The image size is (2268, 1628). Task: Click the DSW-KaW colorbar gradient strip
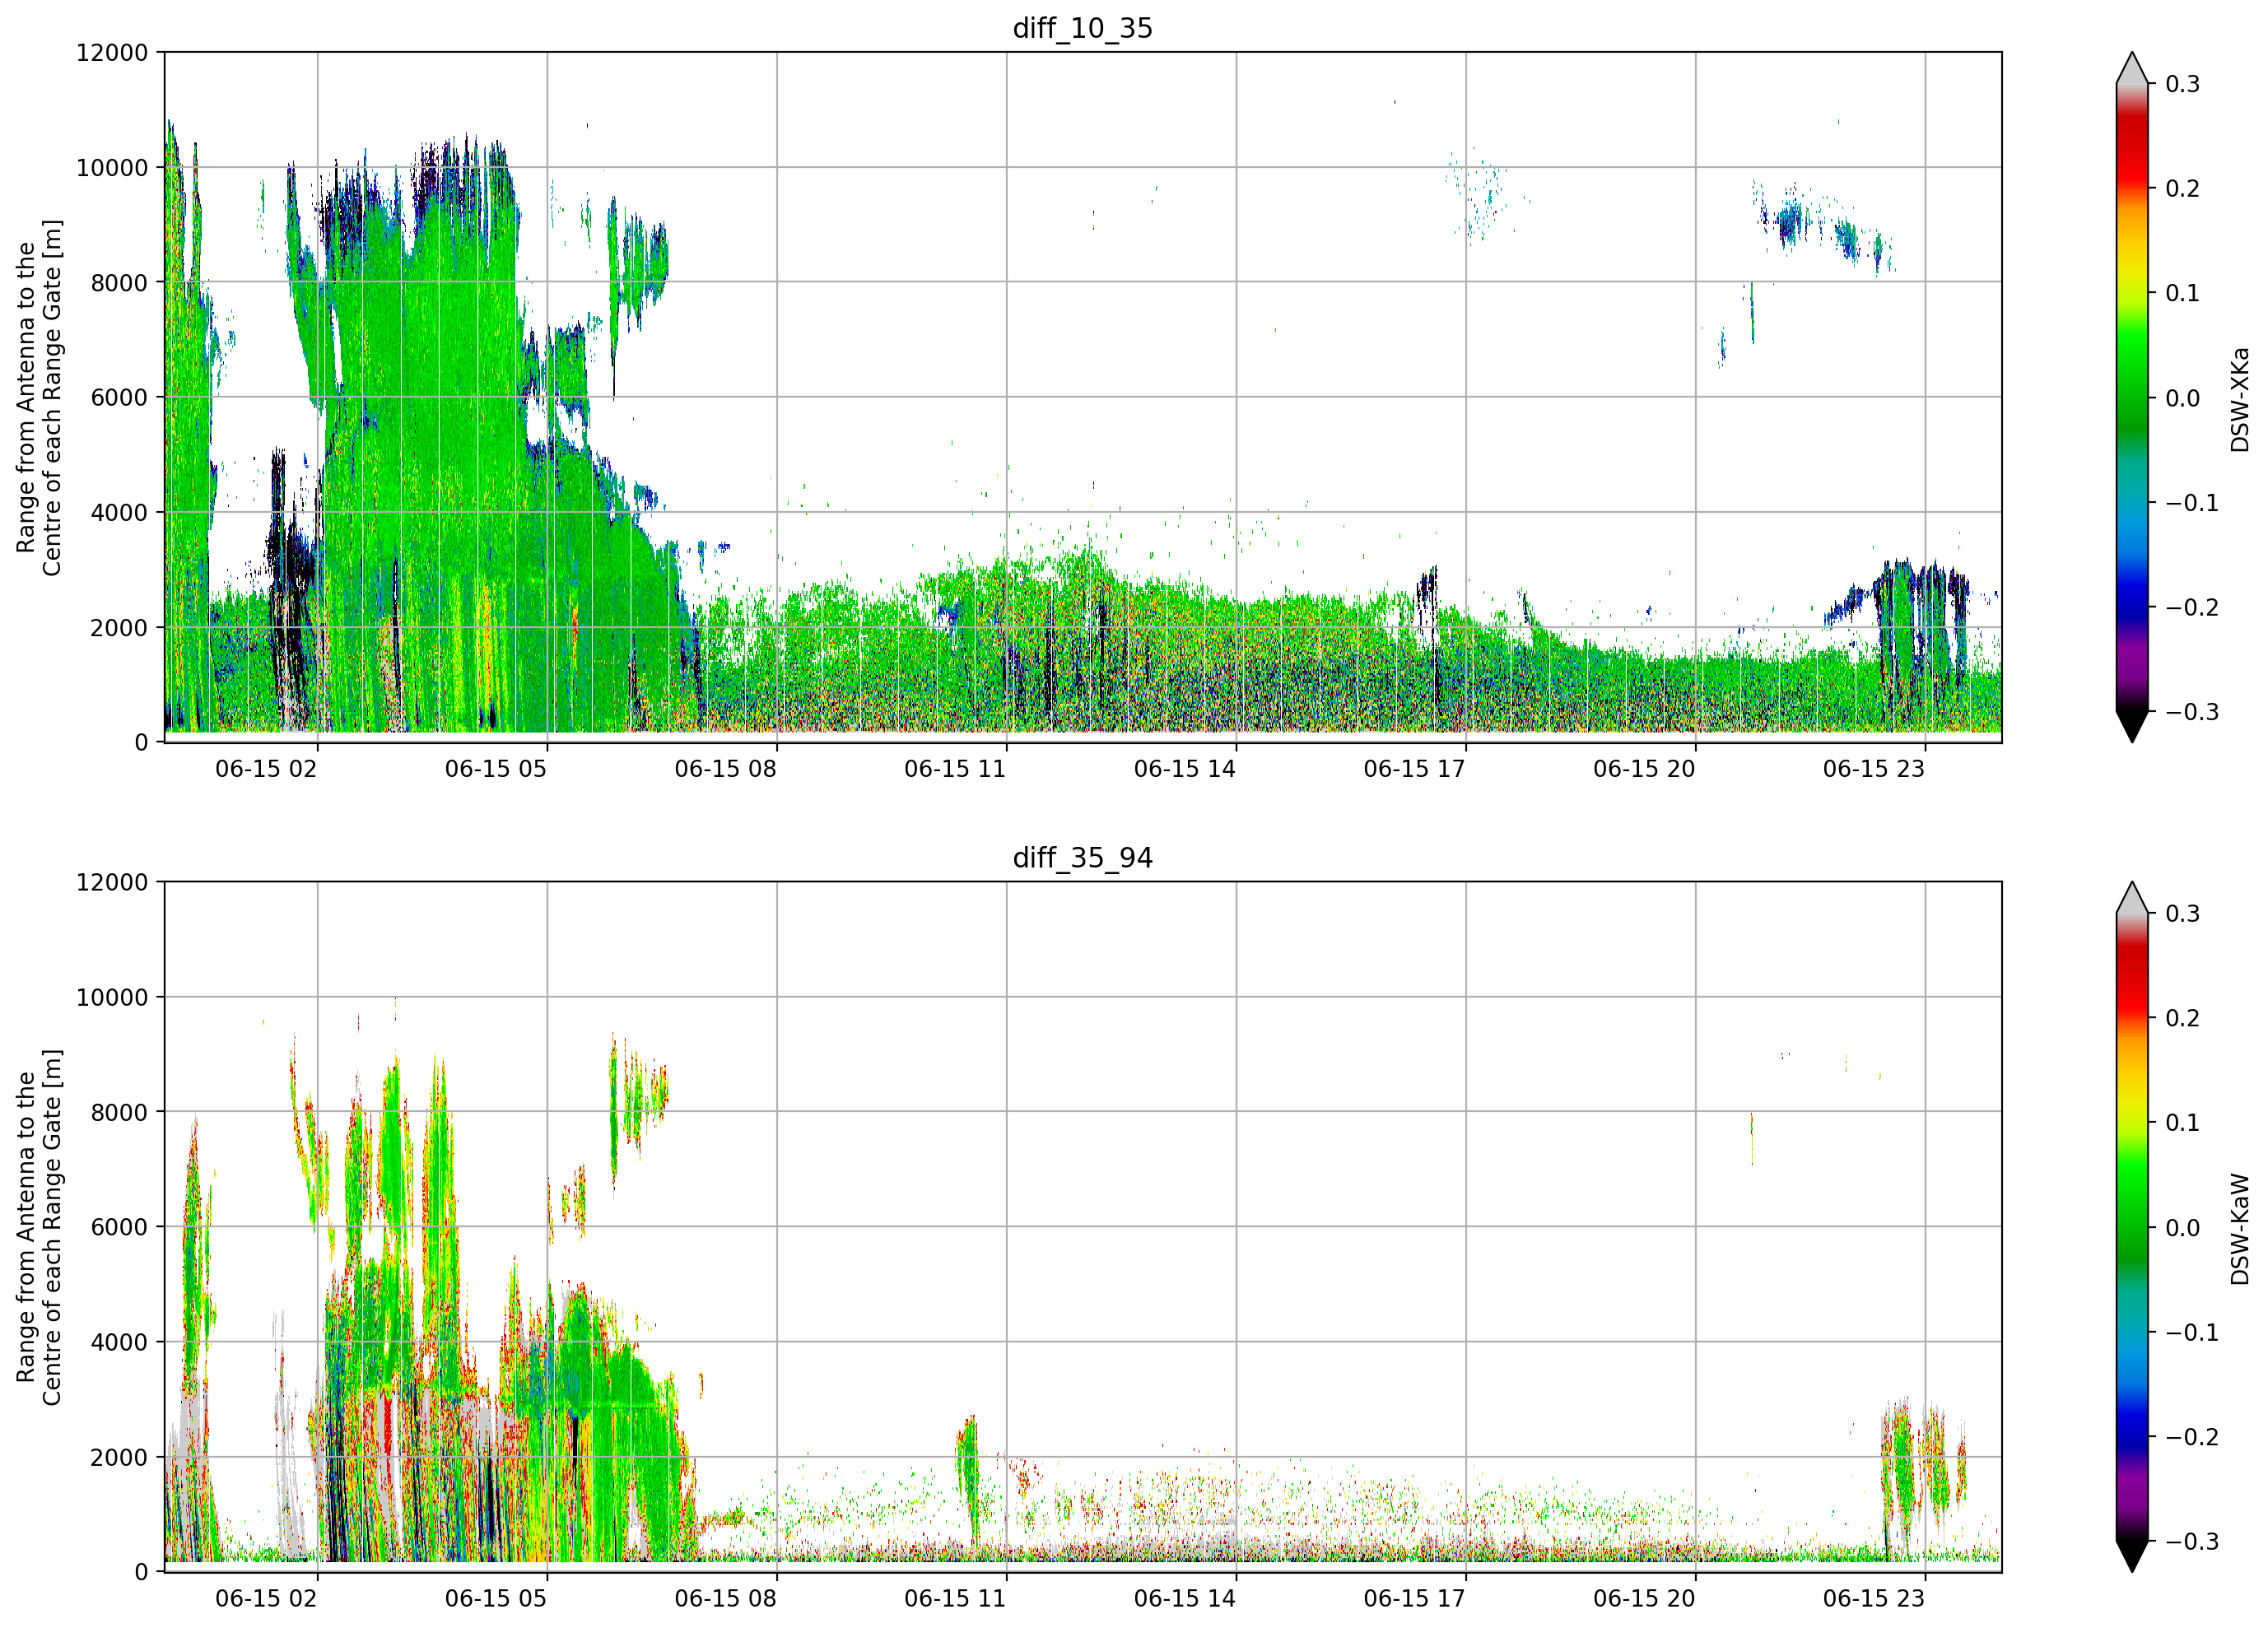2132,1228
